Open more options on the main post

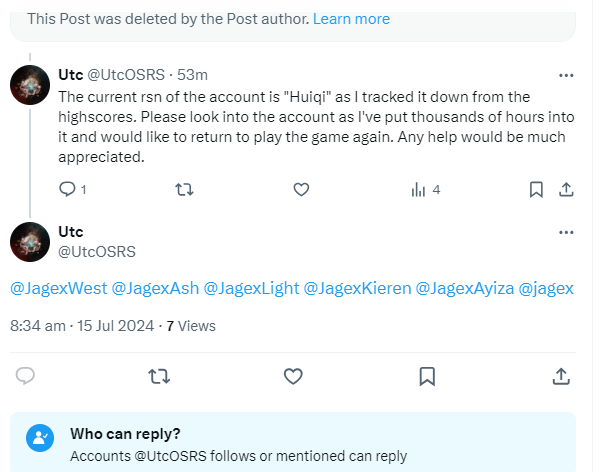[566, 232]
